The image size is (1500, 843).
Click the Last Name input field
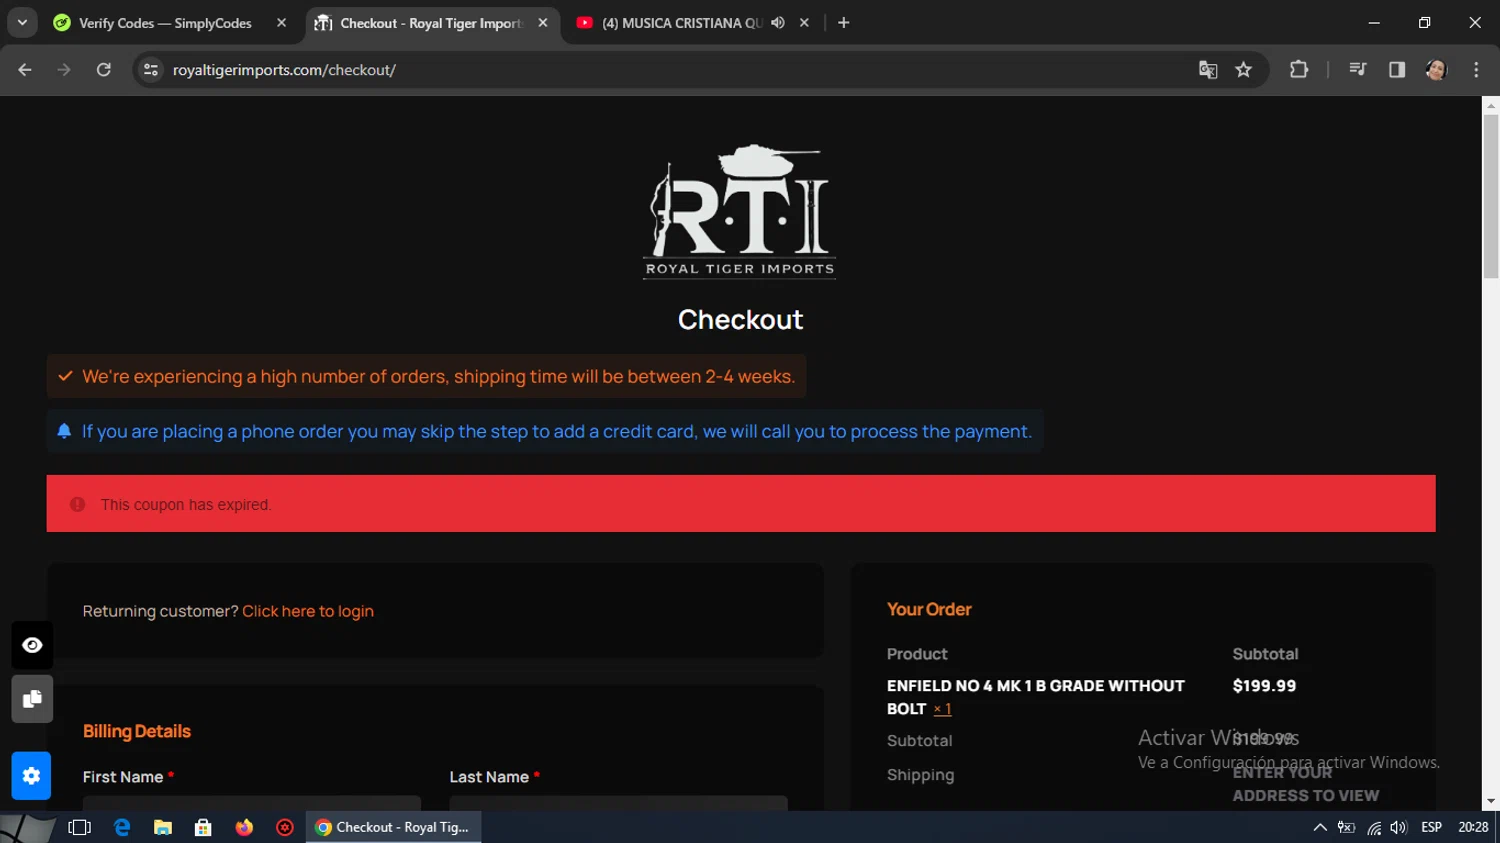[x=618, y=803]
